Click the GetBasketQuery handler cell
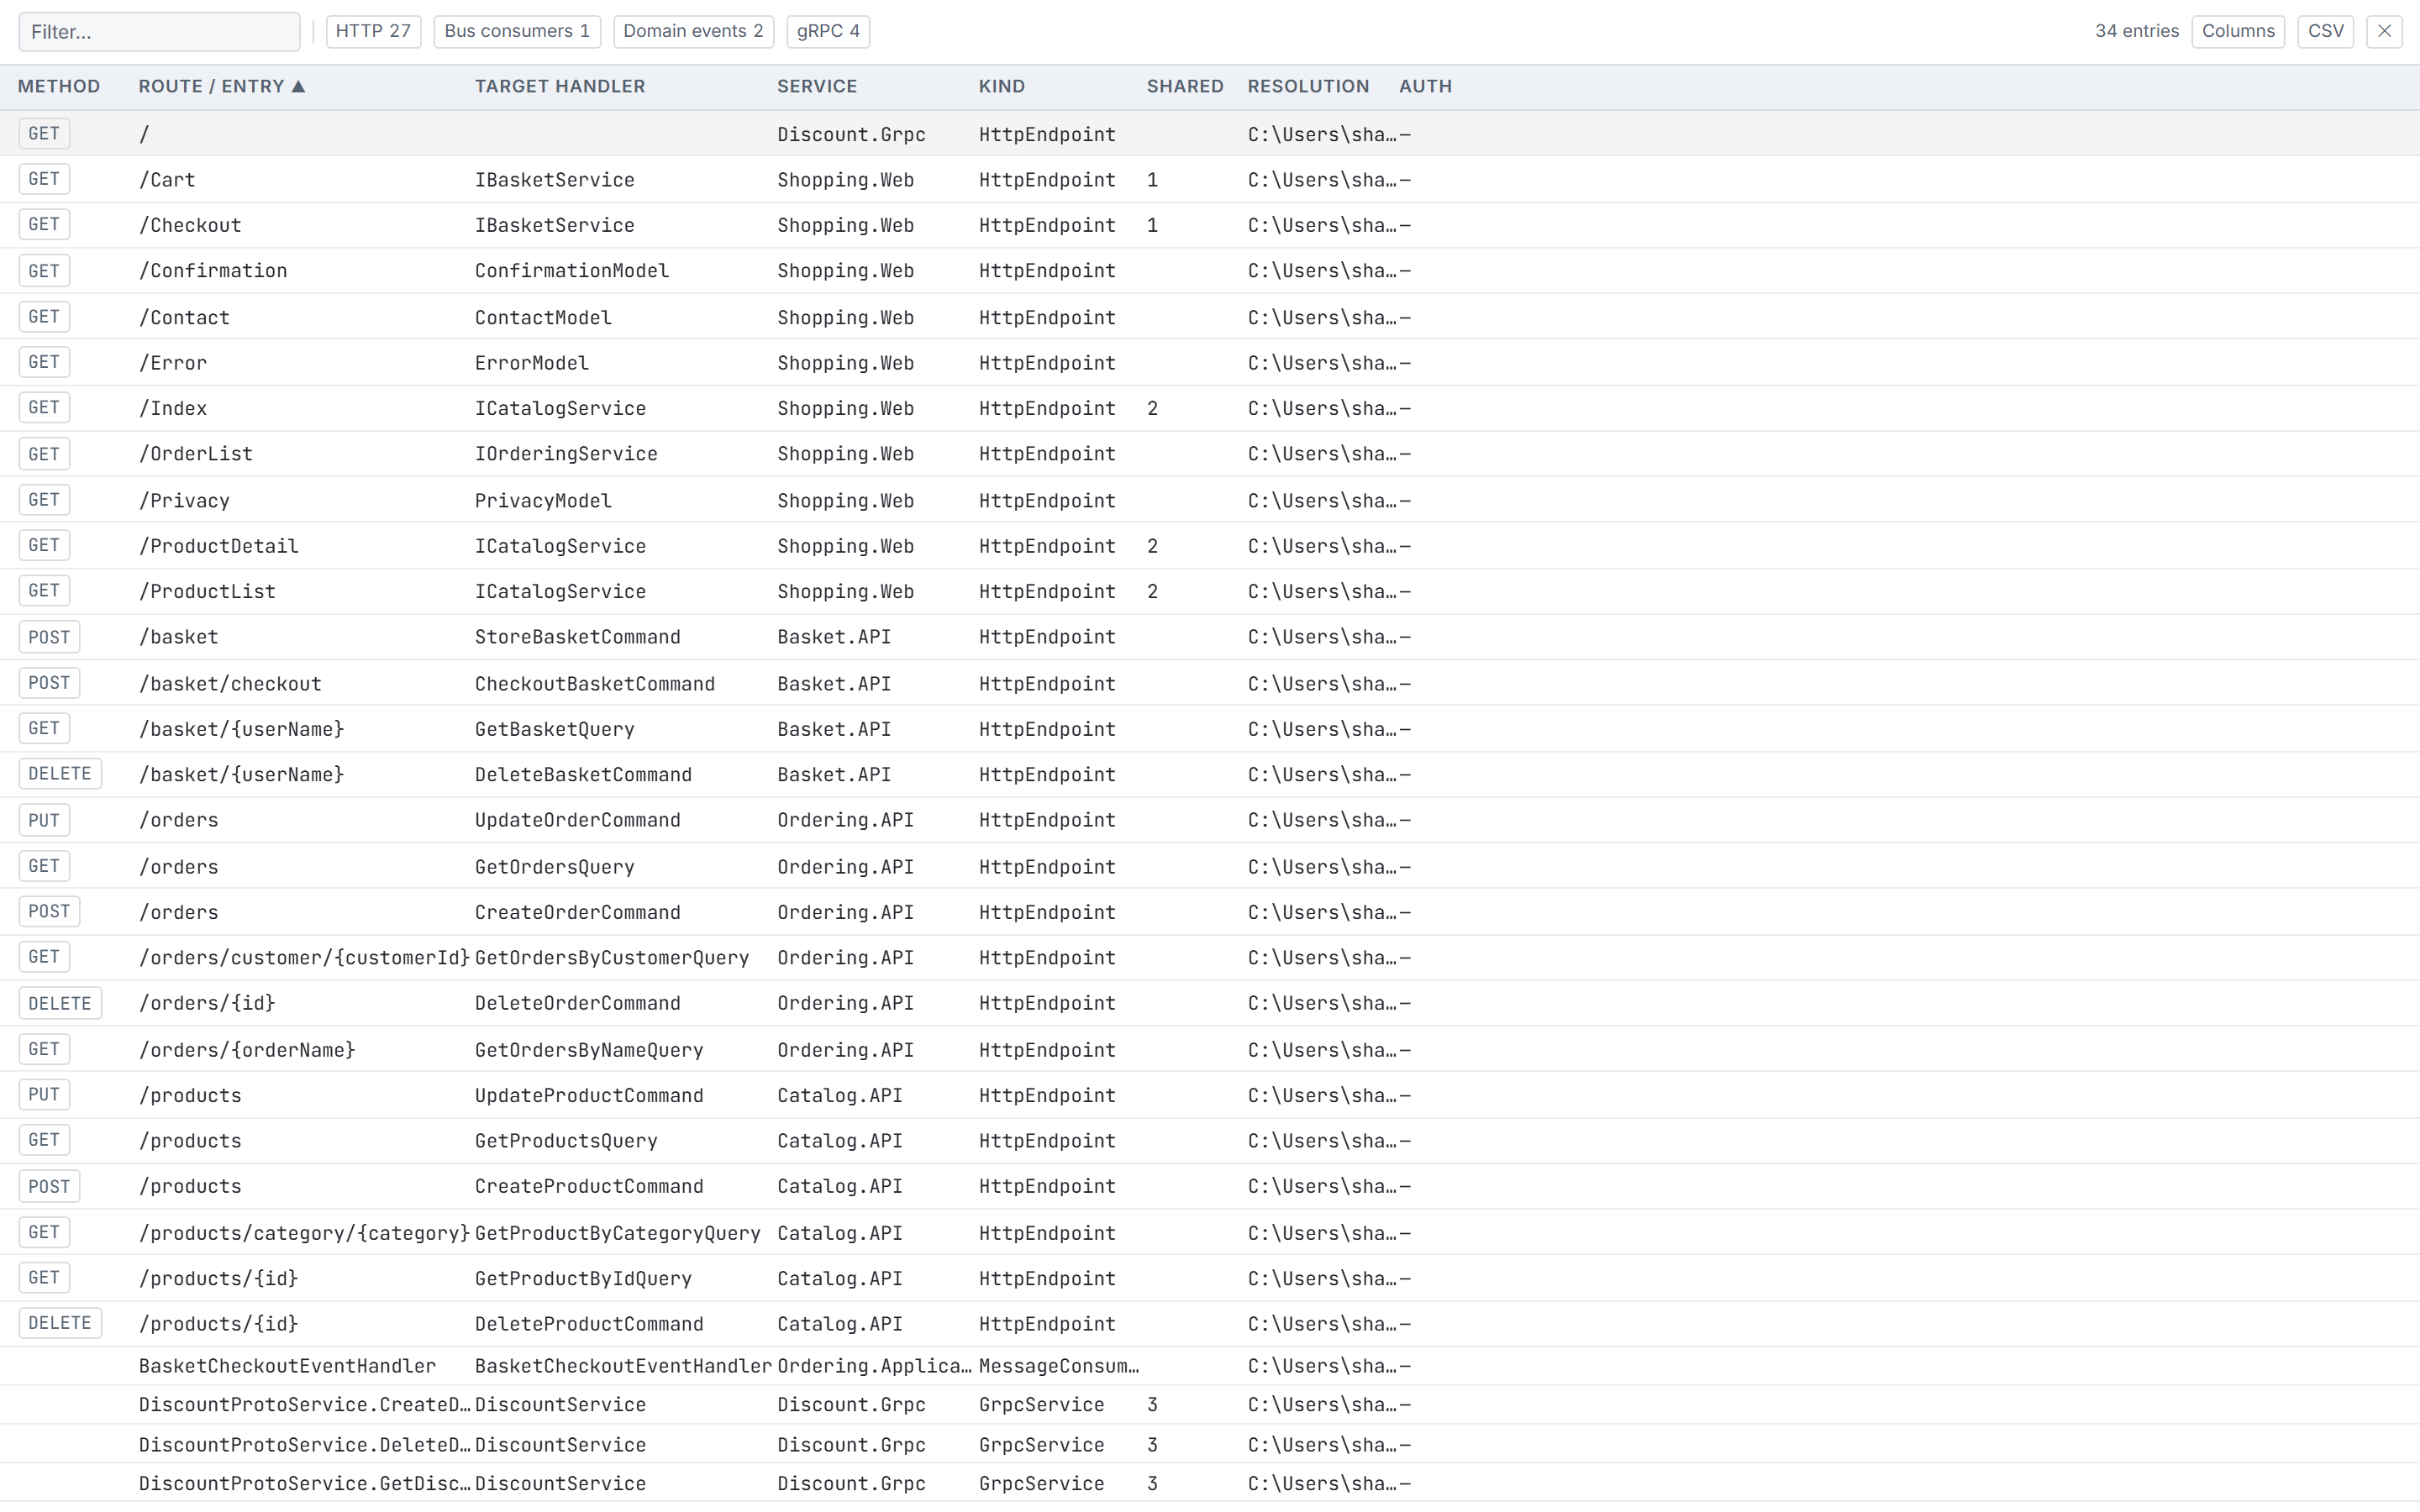This screenshot has width=2420, height=1512. point(555,729)
